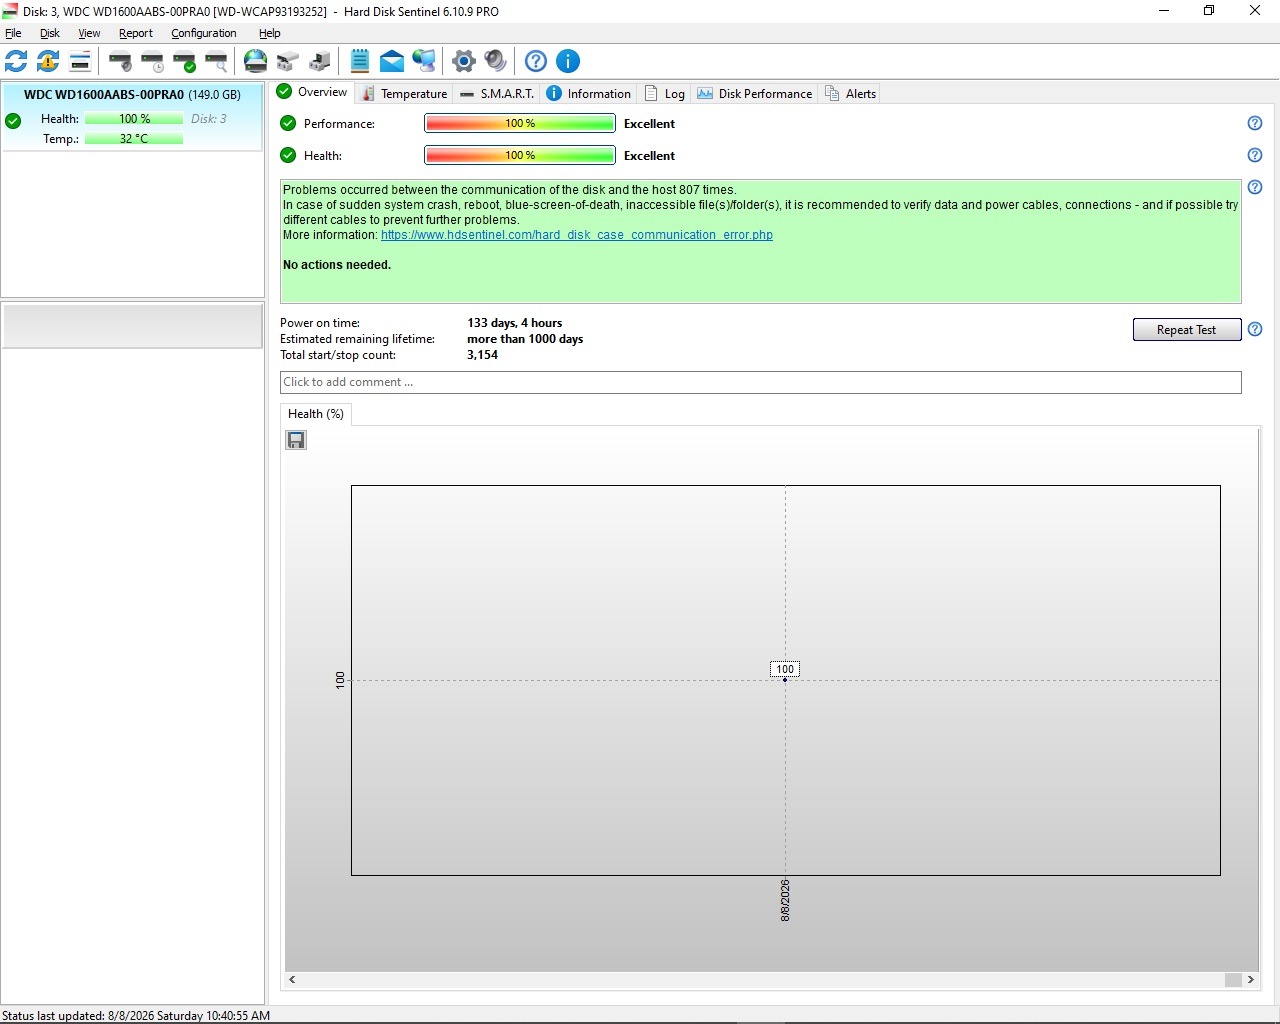Screen dimensions: 1280x1024
Task: Click the blue Refresh arrows toolbar icon
Action: pyautogui.click(x=16, y=61)
